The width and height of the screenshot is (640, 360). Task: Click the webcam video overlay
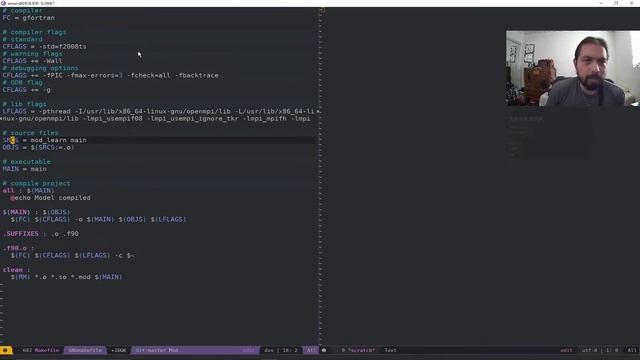tap(573, 69)
